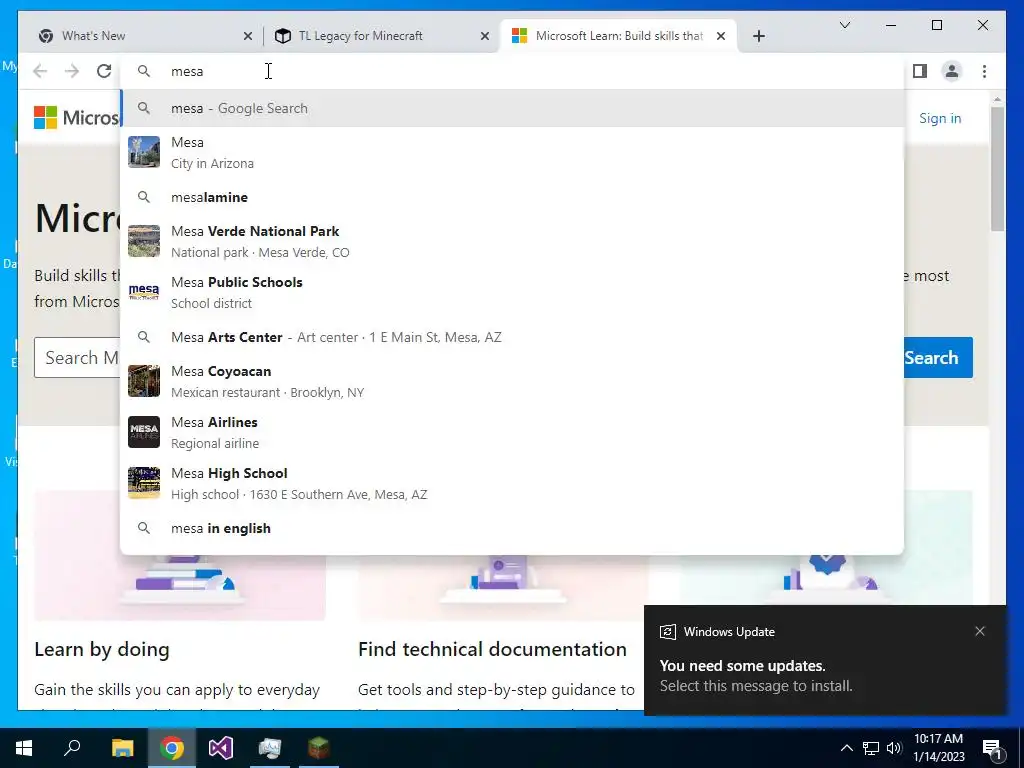1024x768 pixels.
Task: Select the Mesa Airlines suggestion
Action: (513, 432)
